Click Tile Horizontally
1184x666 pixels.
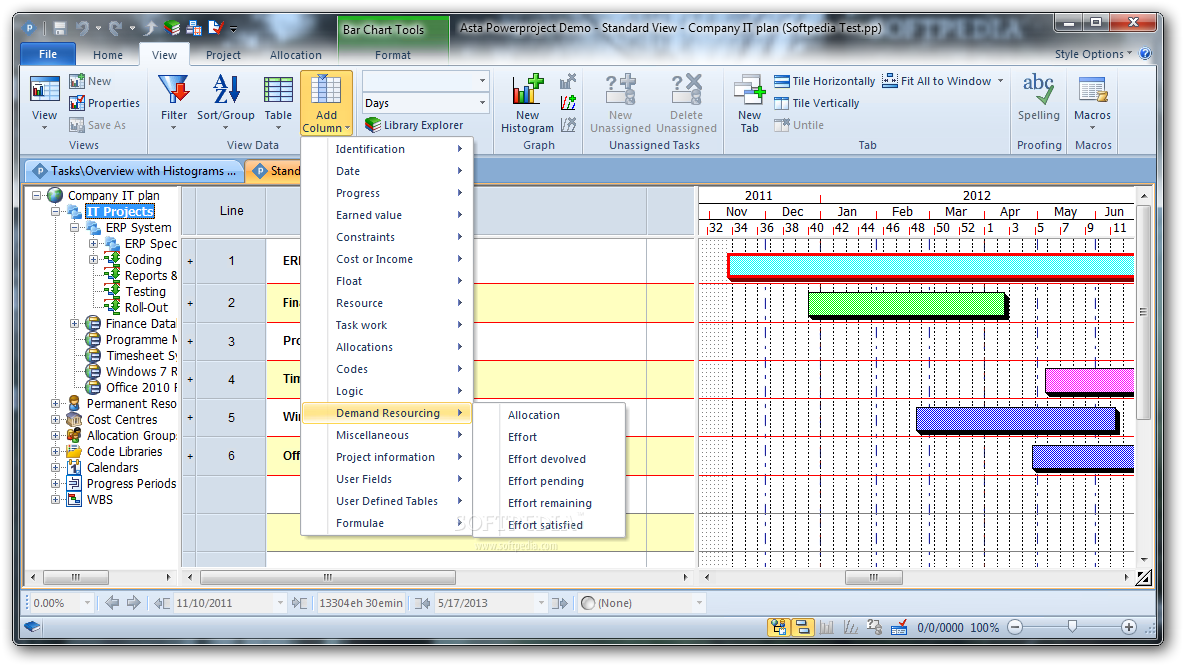click(x=825, y=81)
